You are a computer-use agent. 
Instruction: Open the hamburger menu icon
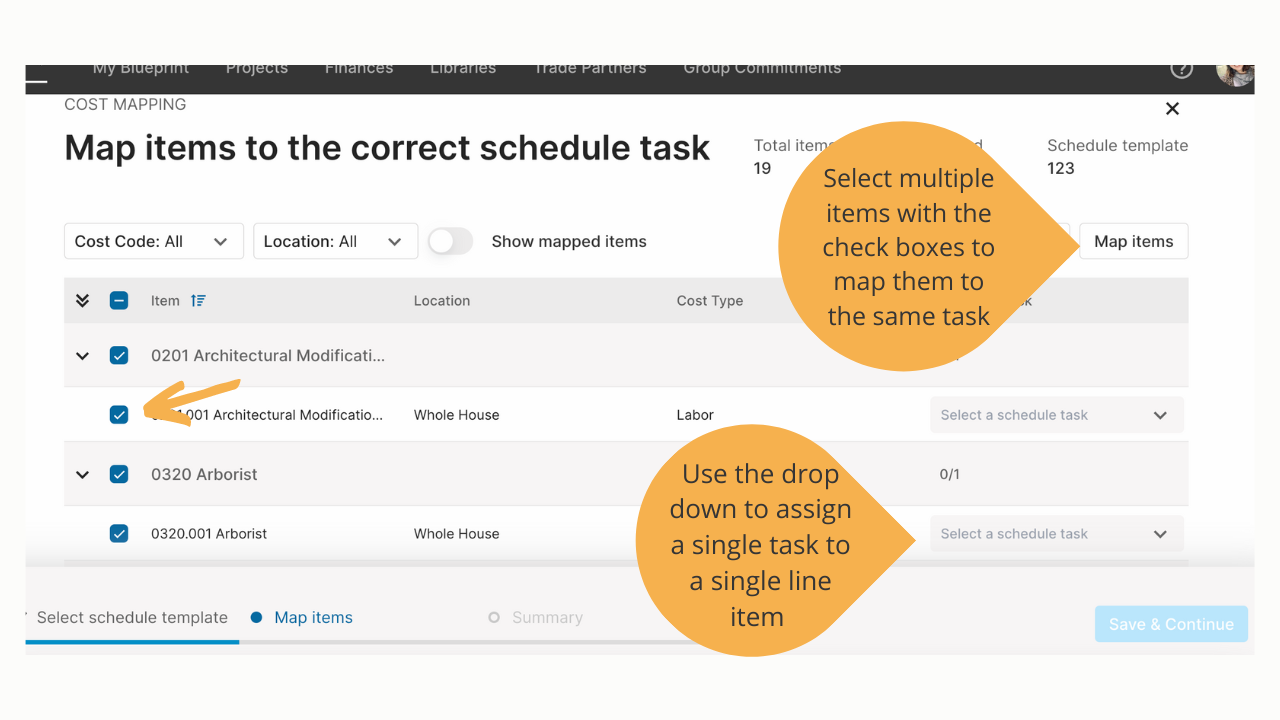37,77
